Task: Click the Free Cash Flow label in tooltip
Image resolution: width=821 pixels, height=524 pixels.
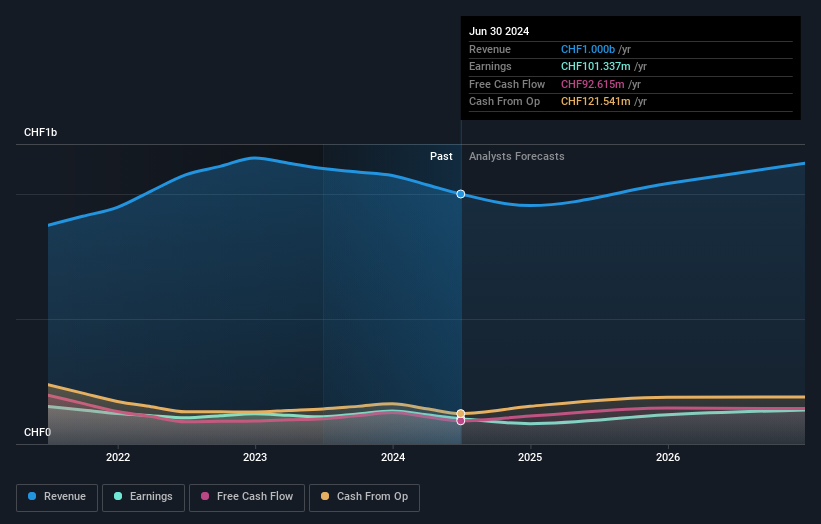Action: click(x=507, y=84)
